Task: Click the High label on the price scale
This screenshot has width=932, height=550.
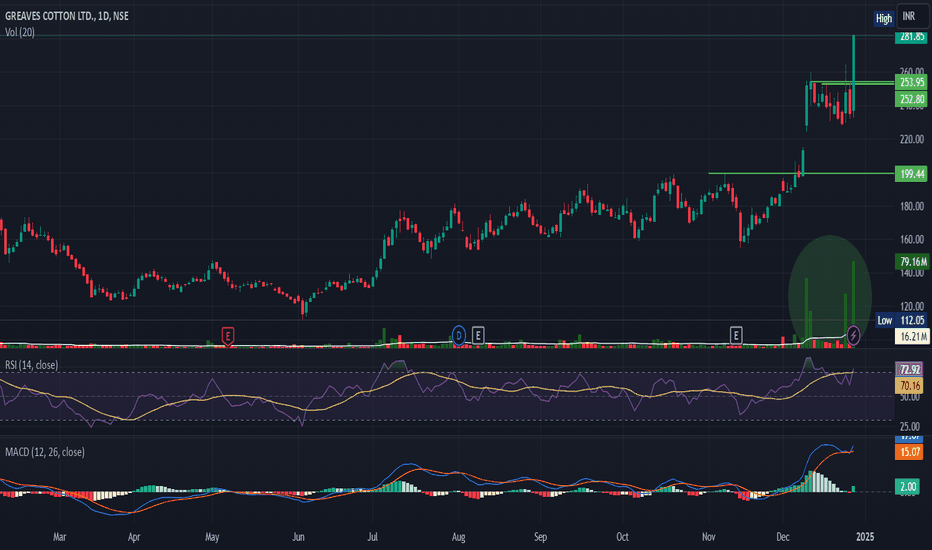Action: (884, 18)
